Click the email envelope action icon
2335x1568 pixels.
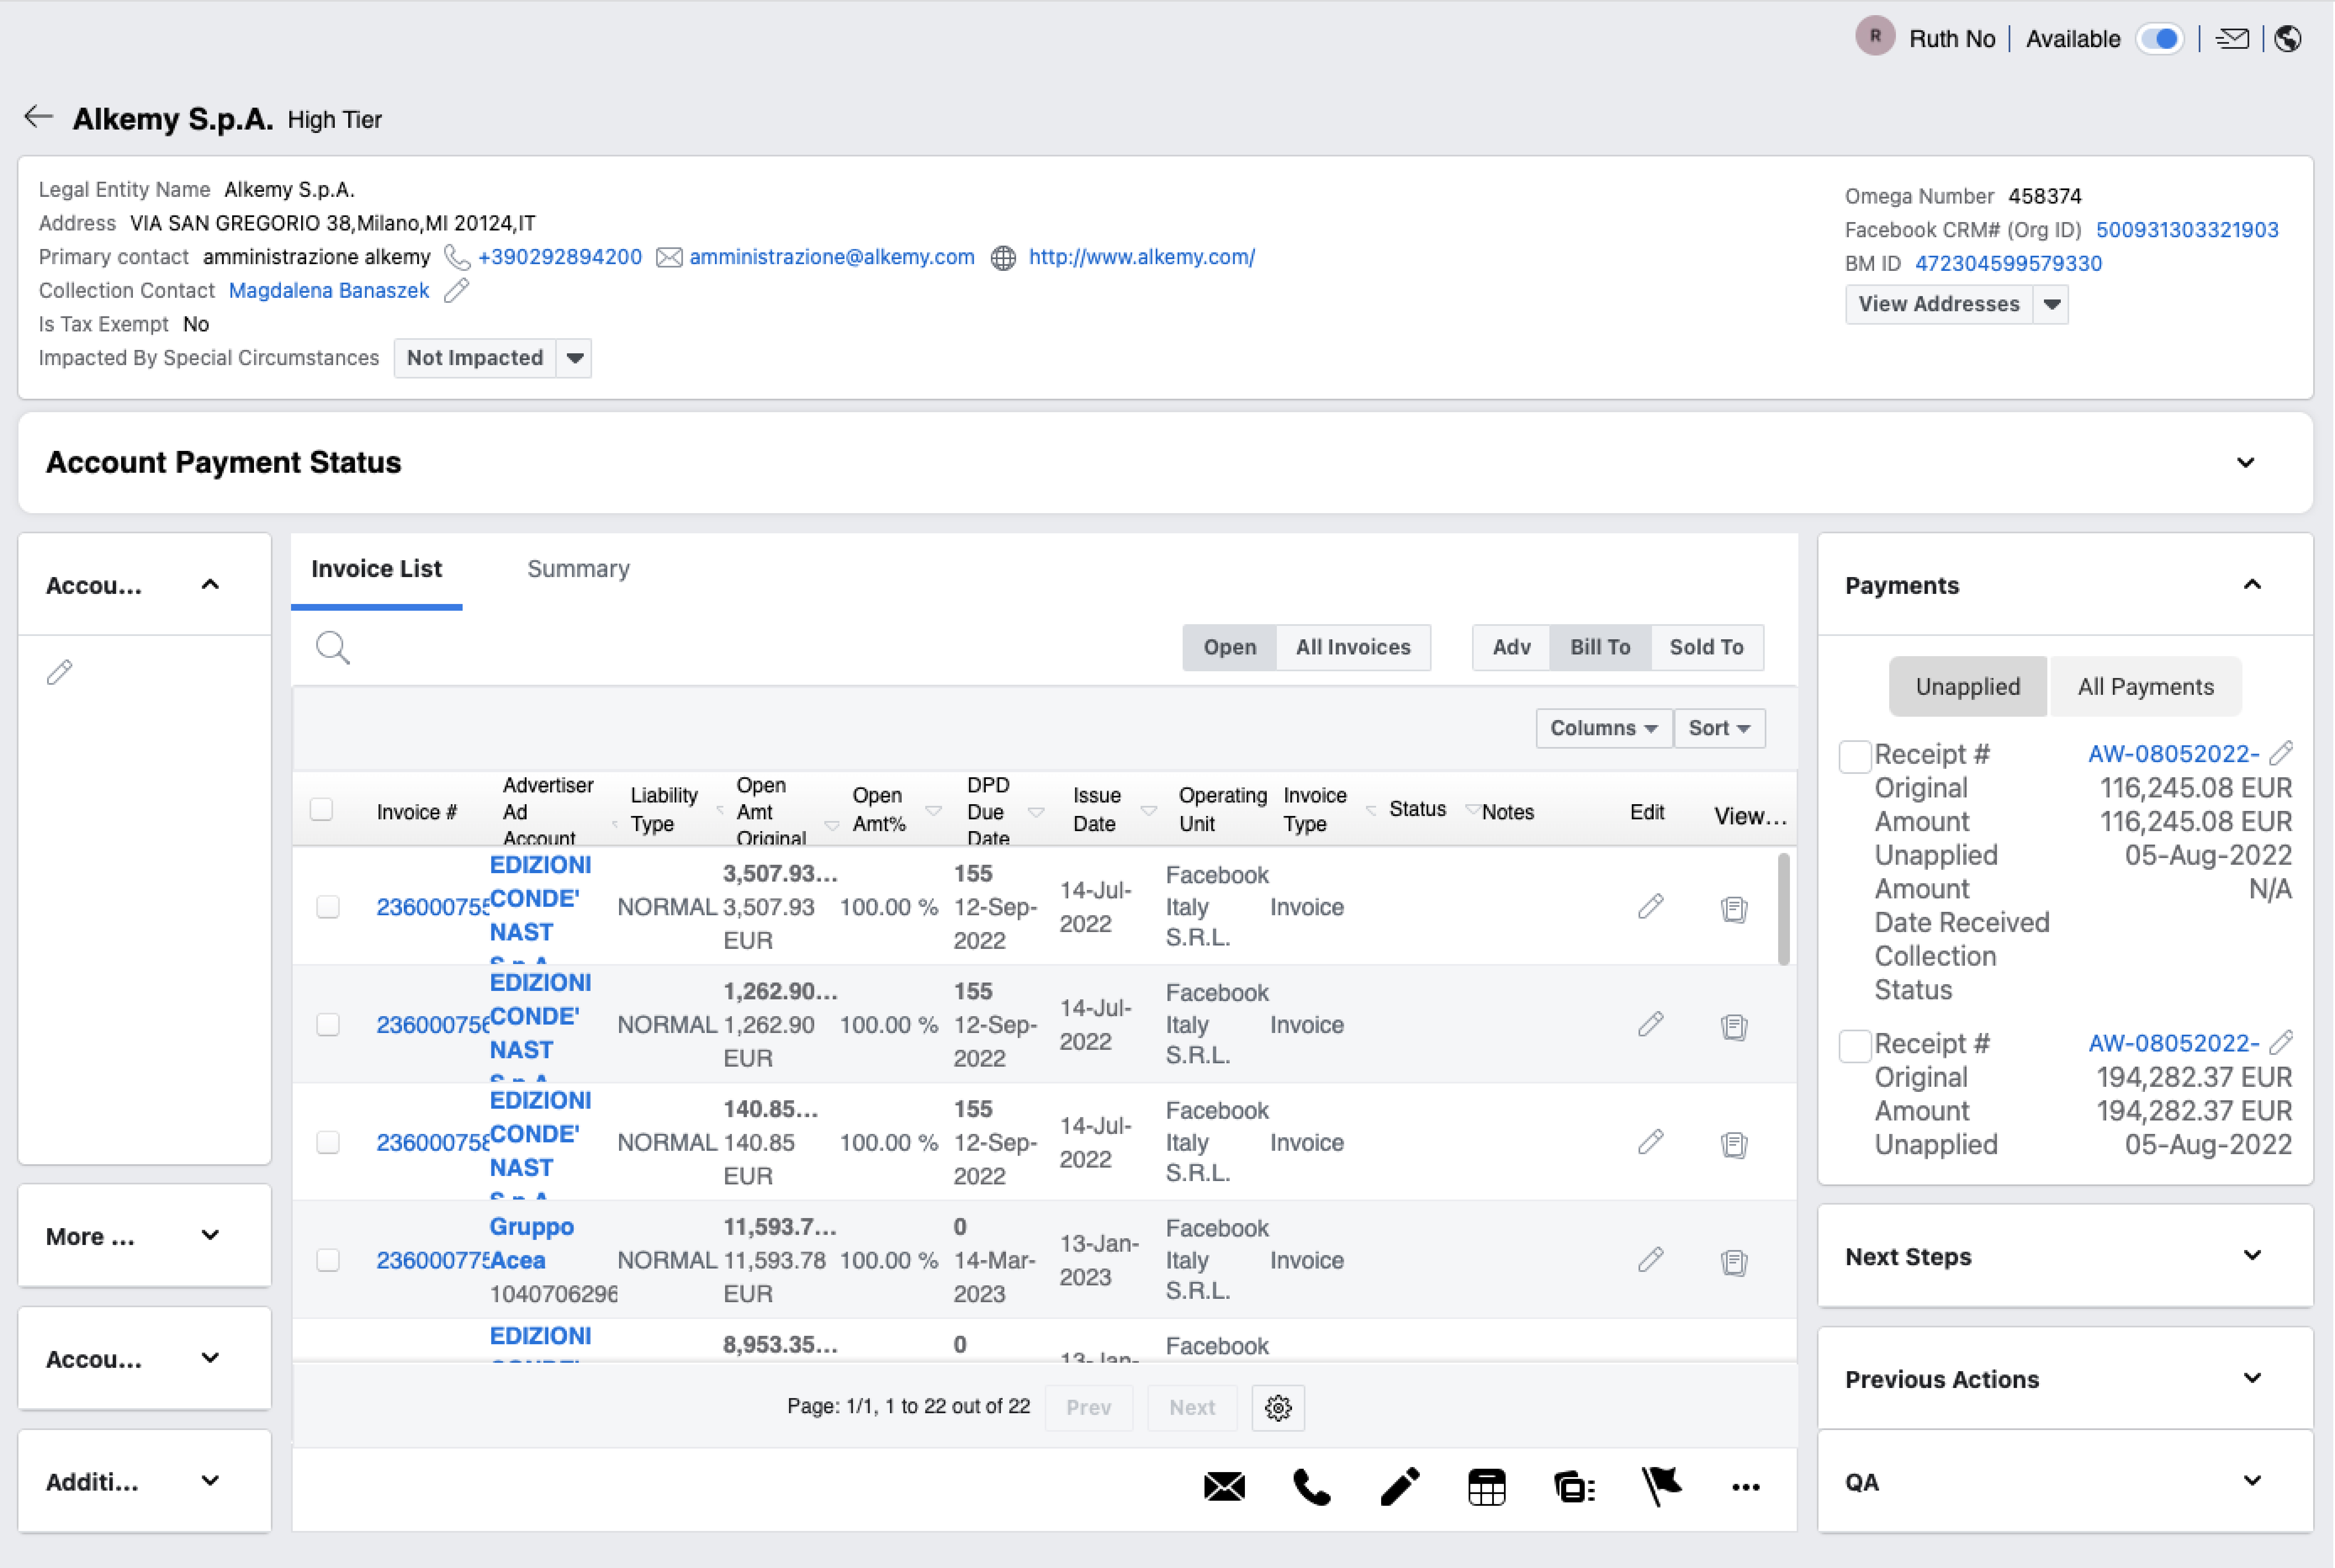click(1224, 1487)
